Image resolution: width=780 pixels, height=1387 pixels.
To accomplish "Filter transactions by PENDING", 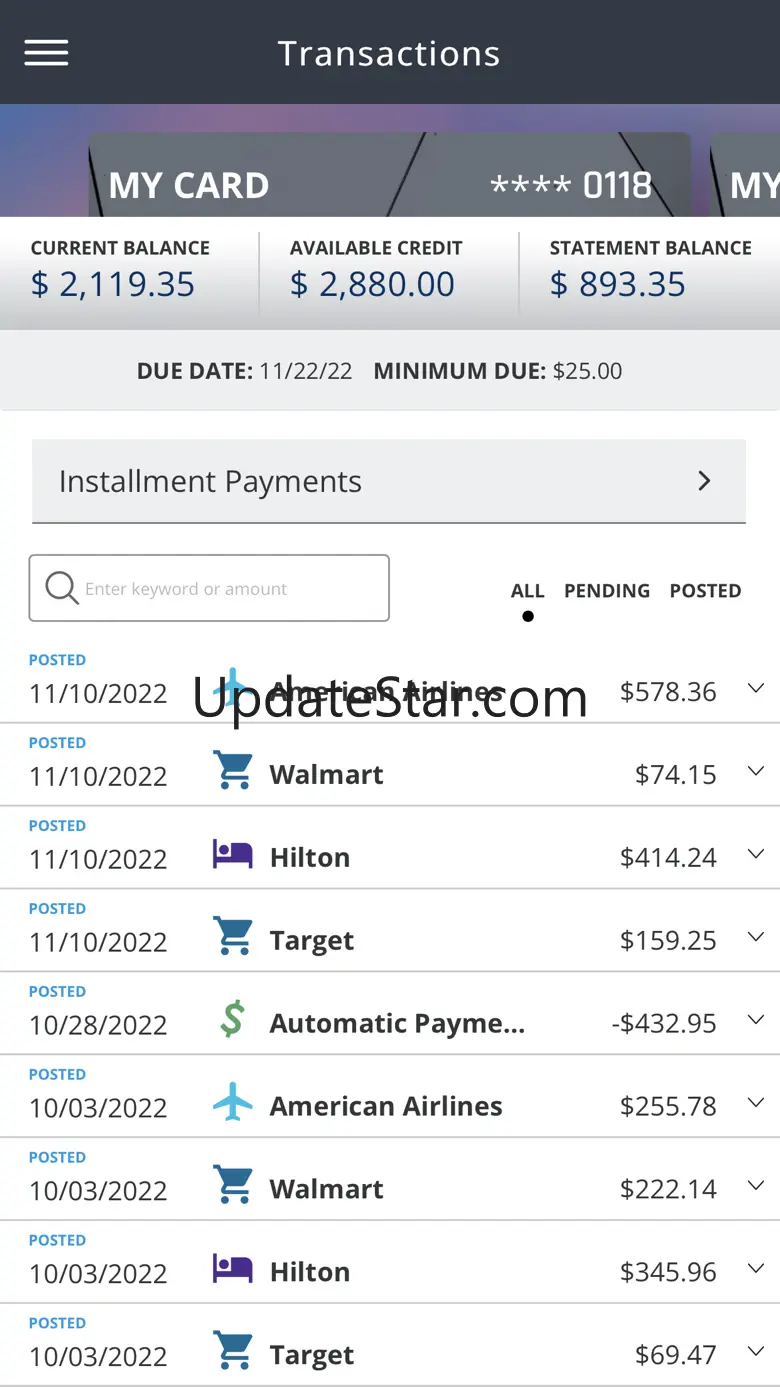I will [607, 591].
